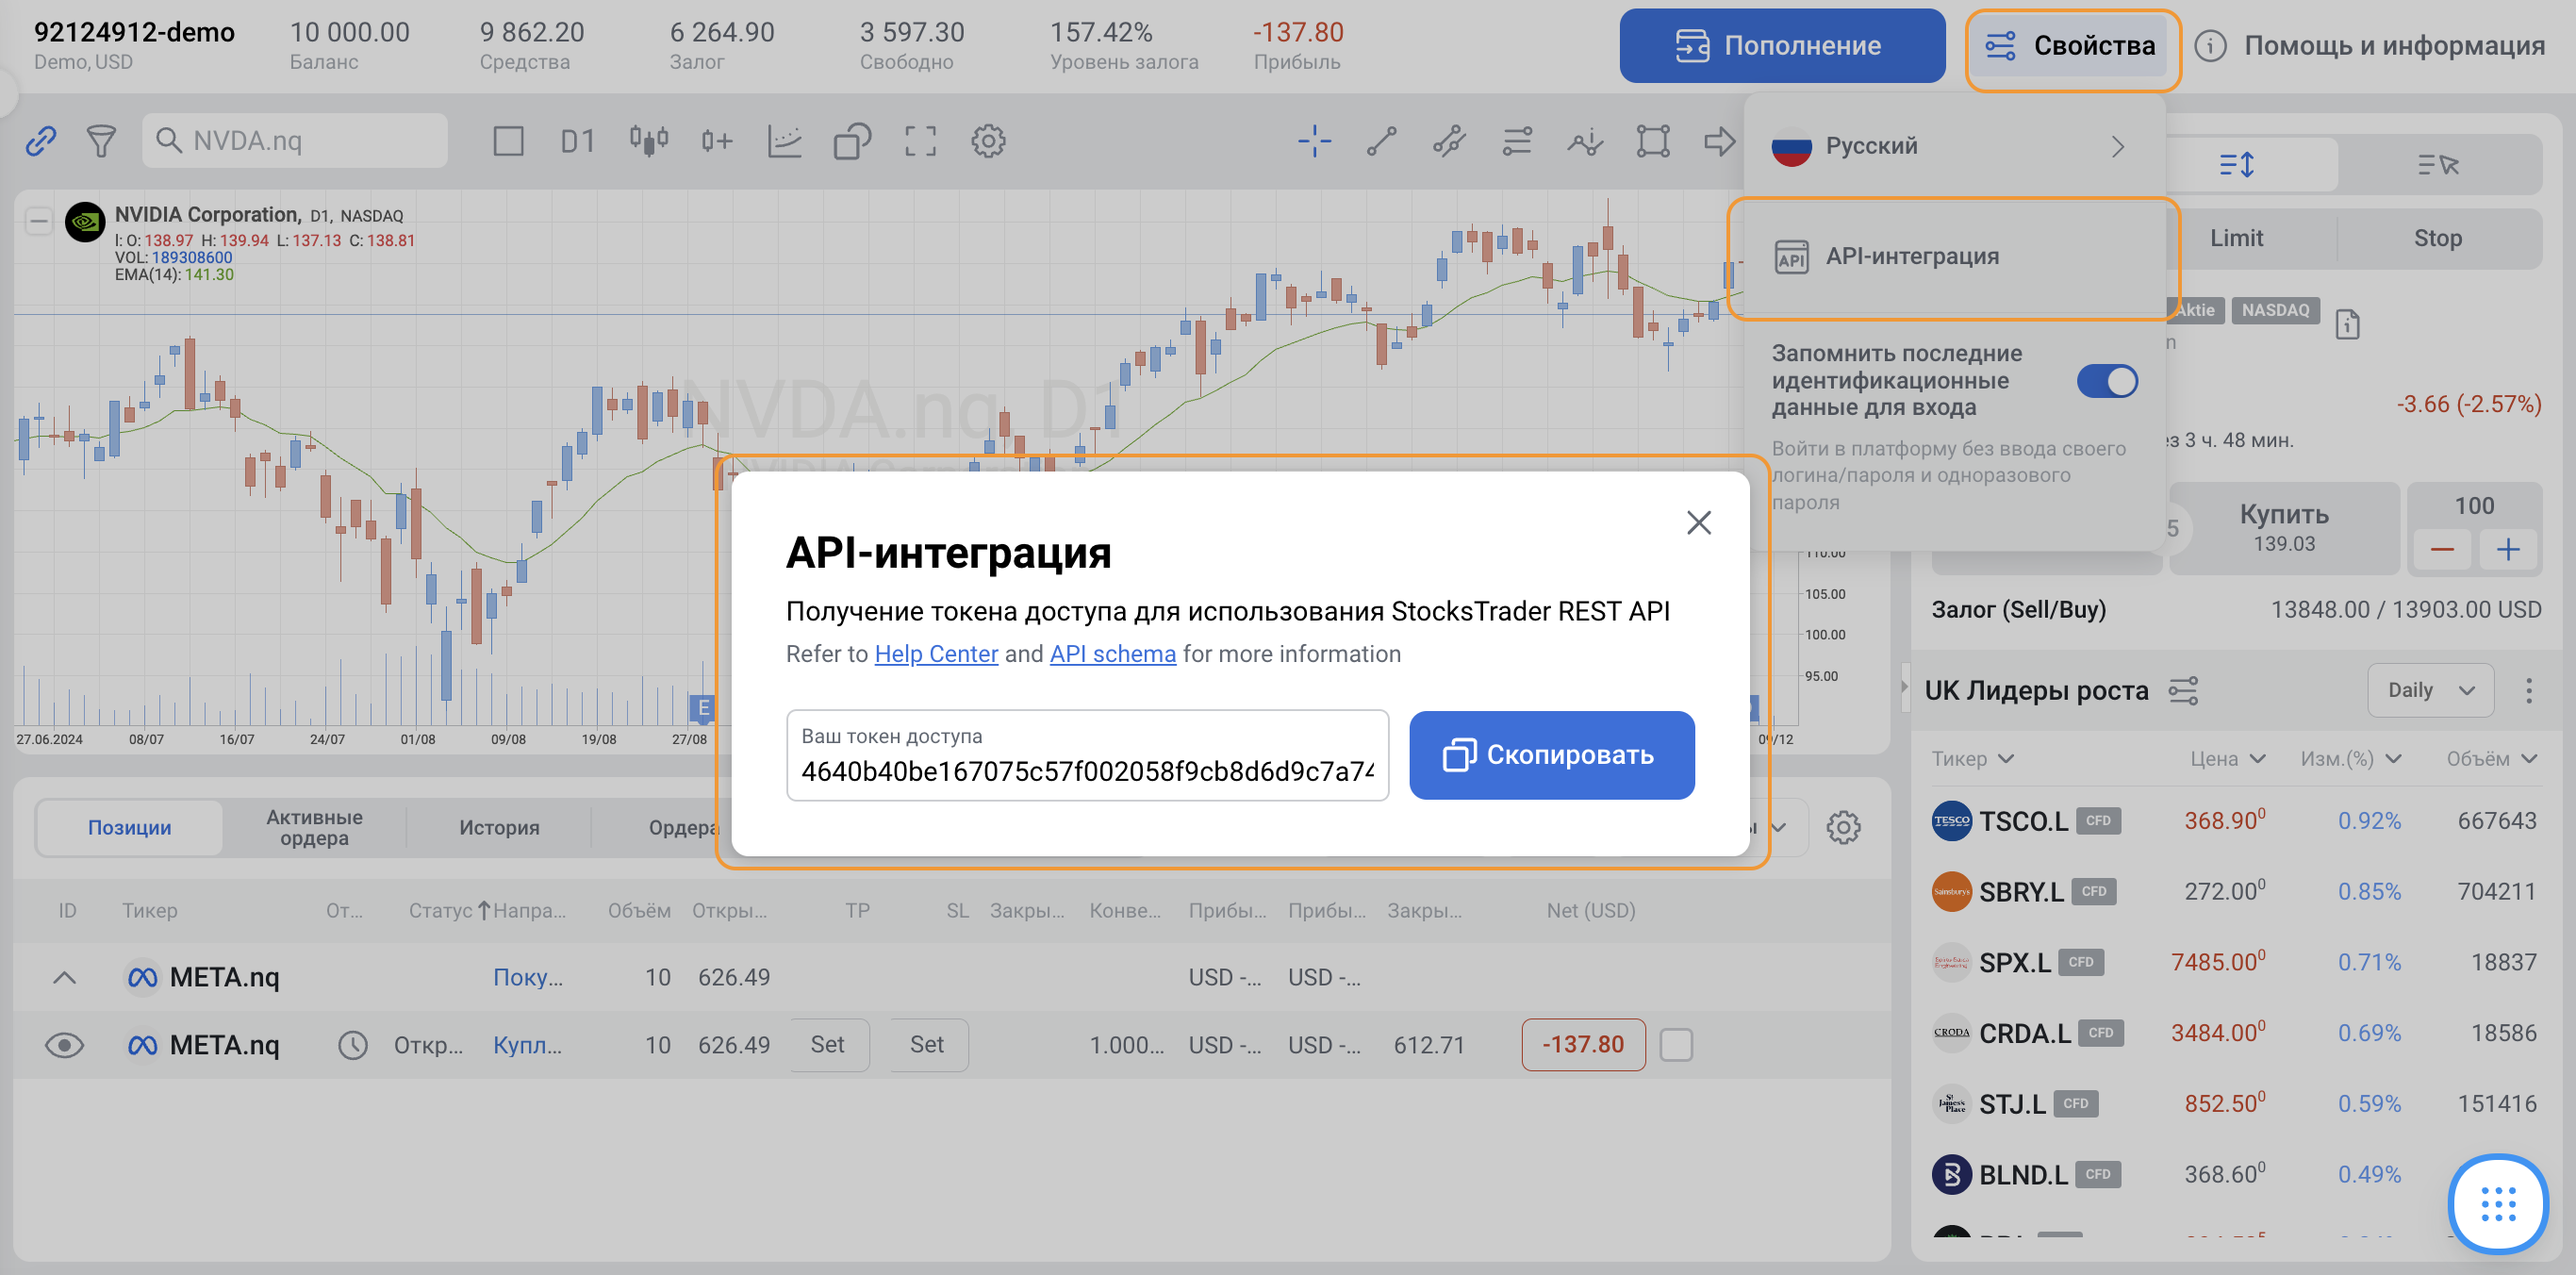Switch to the История tab
Viewport: 2576px width, 1275px height.
click(x=499, y=827)
